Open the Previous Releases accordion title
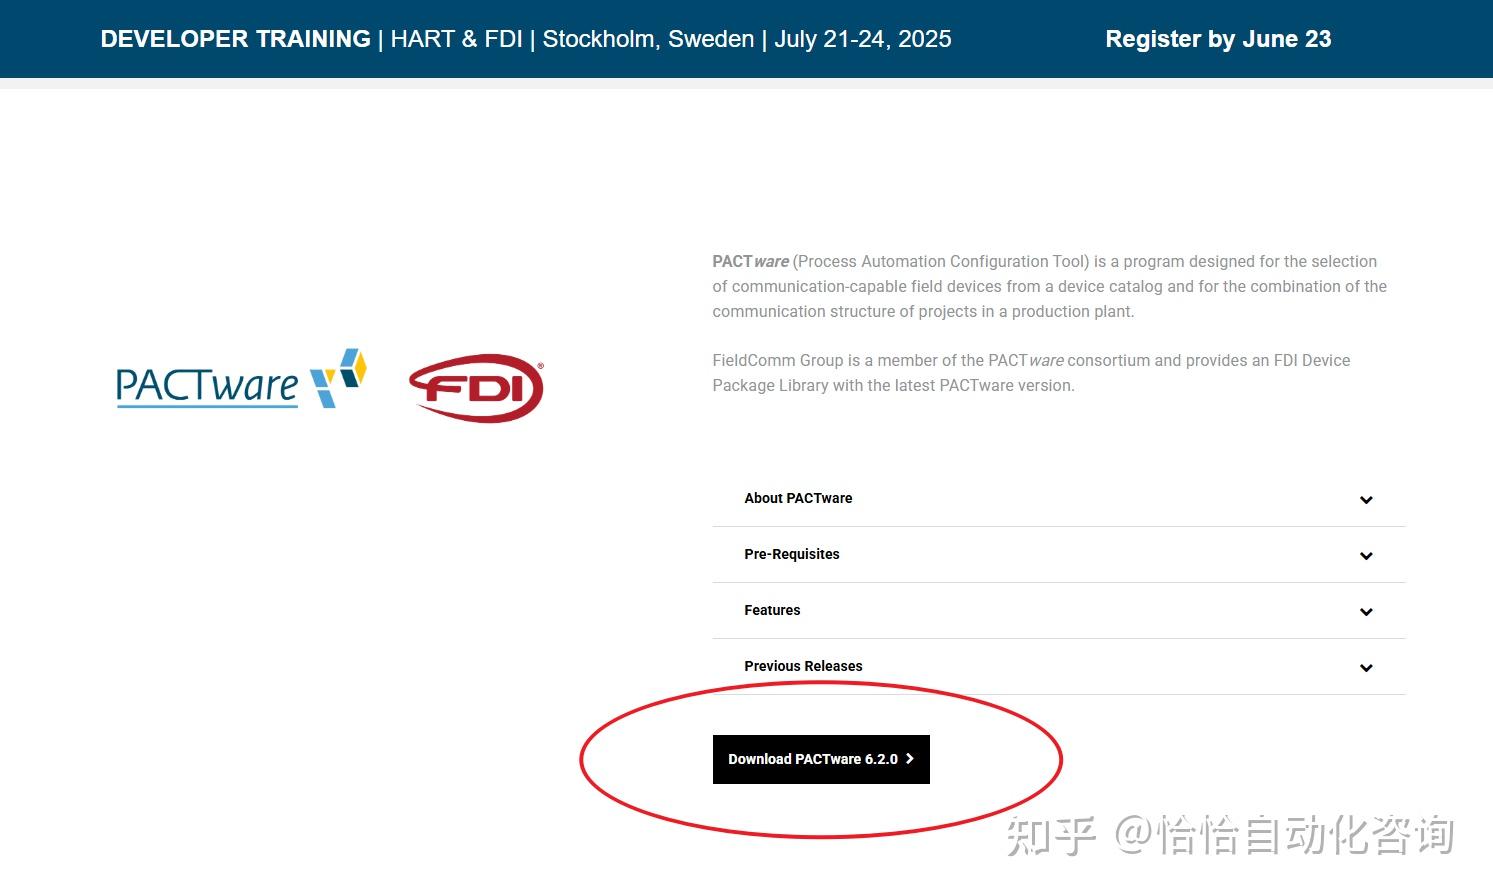Screen dimensions: 1493x896 coord(803,666)
